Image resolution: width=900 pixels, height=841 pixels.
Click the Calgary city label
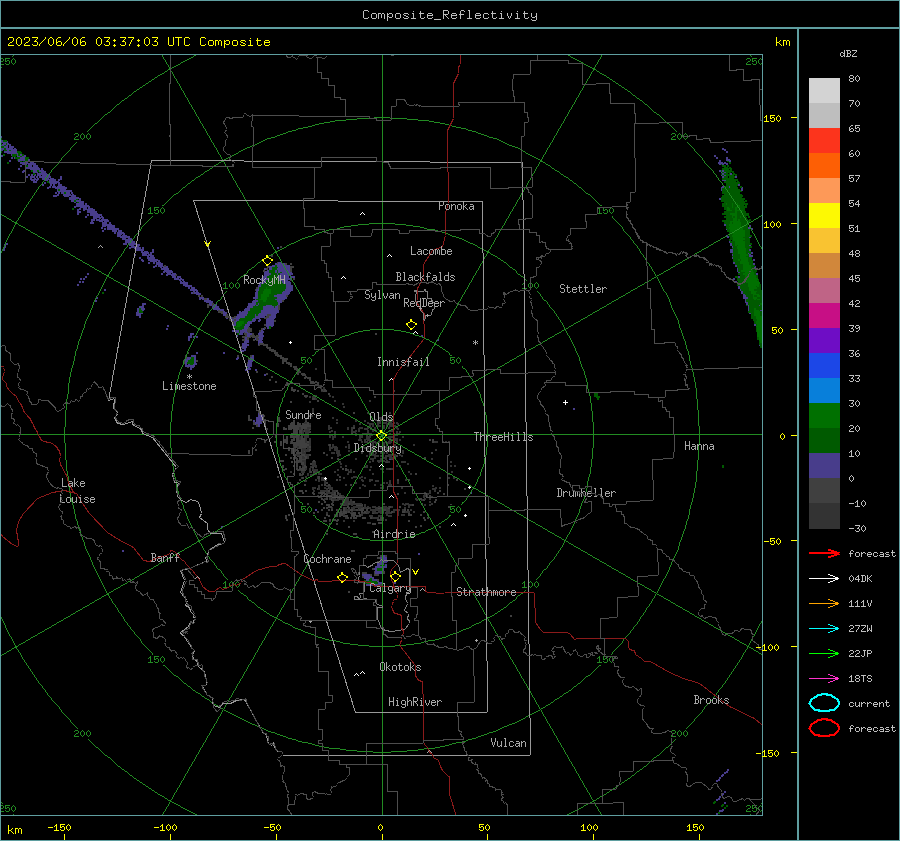click(x=390, y=588)
